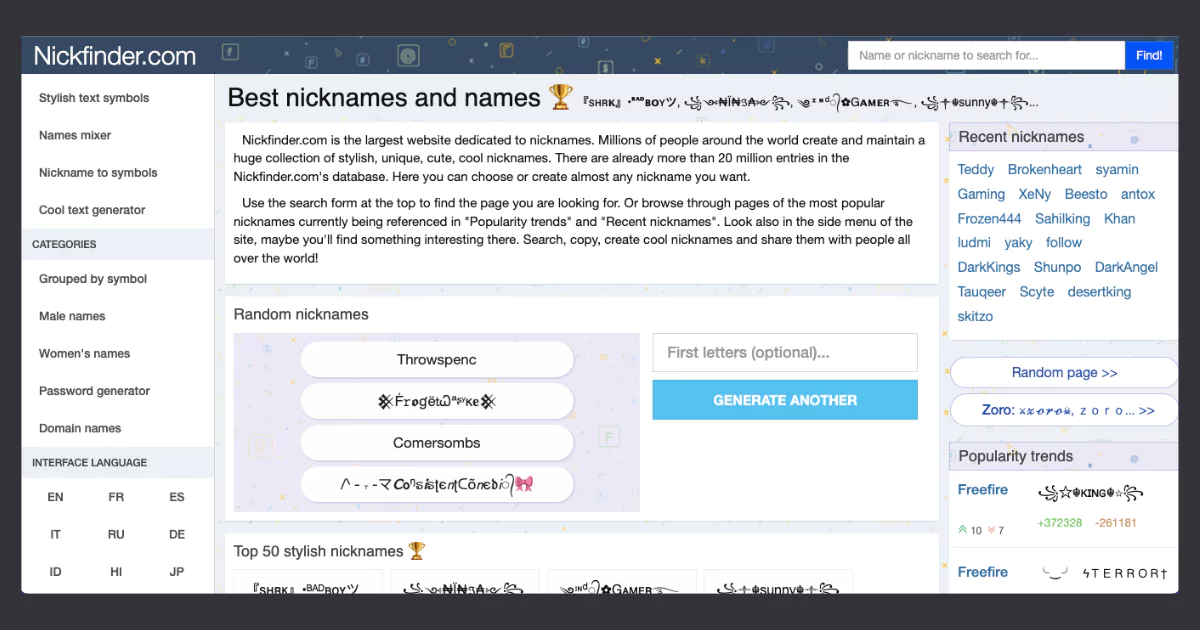Open recent nickname DarkKings
1200x630 pixels.
[989, 267]
